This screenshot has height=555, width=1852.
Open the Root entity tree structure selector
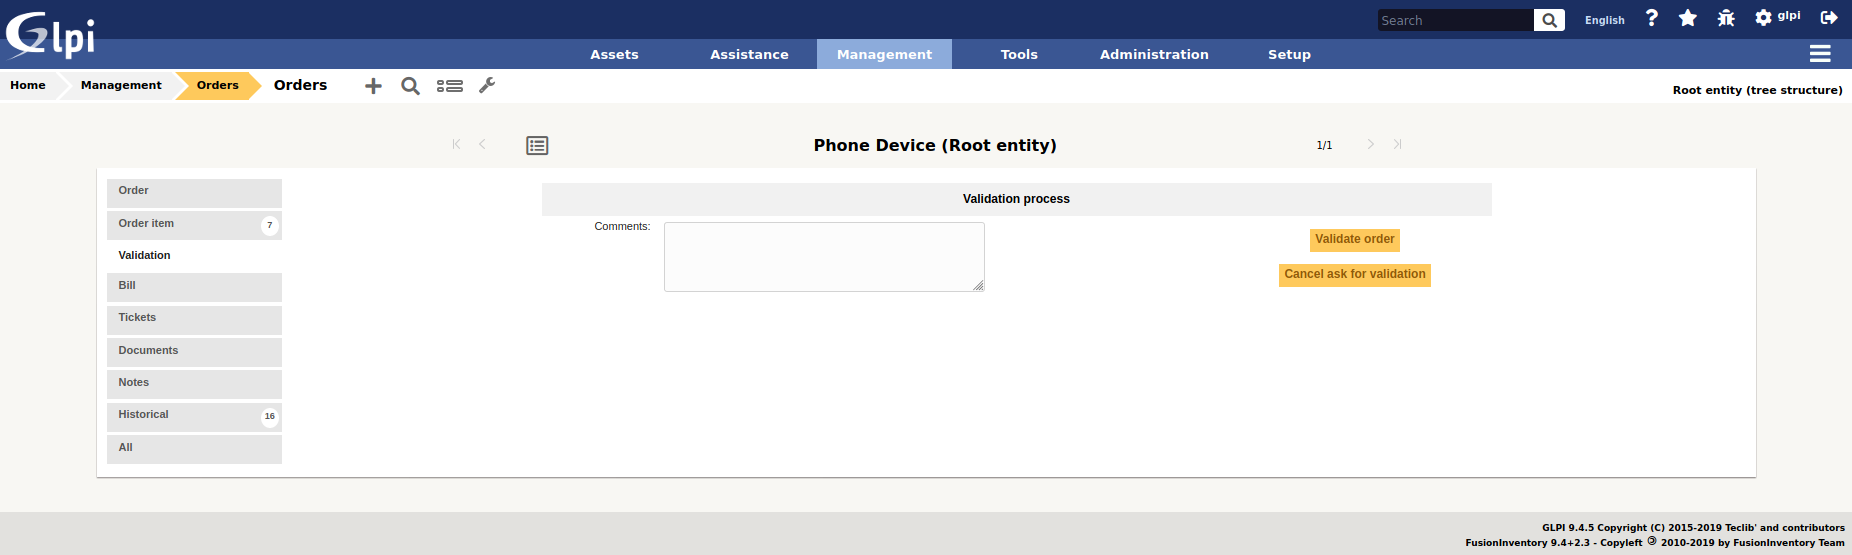(x=1757, y=90)
